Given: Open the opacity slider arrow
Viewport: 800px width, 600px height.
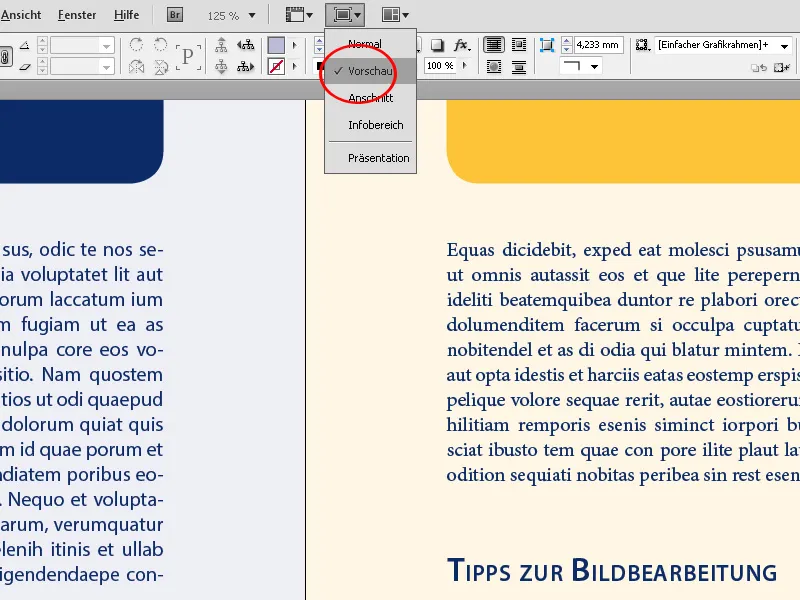Looking at the screenshot, I should [x=464, y=66].
